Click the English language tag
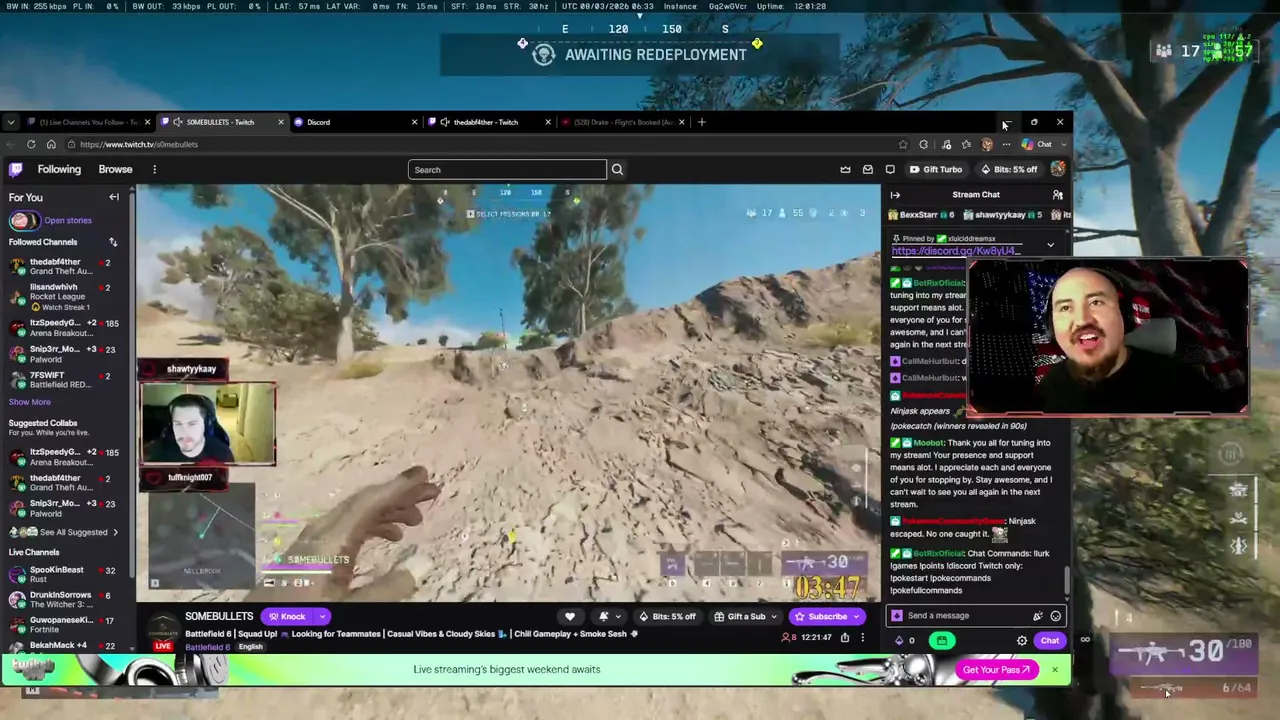 [x=250, y=647]
